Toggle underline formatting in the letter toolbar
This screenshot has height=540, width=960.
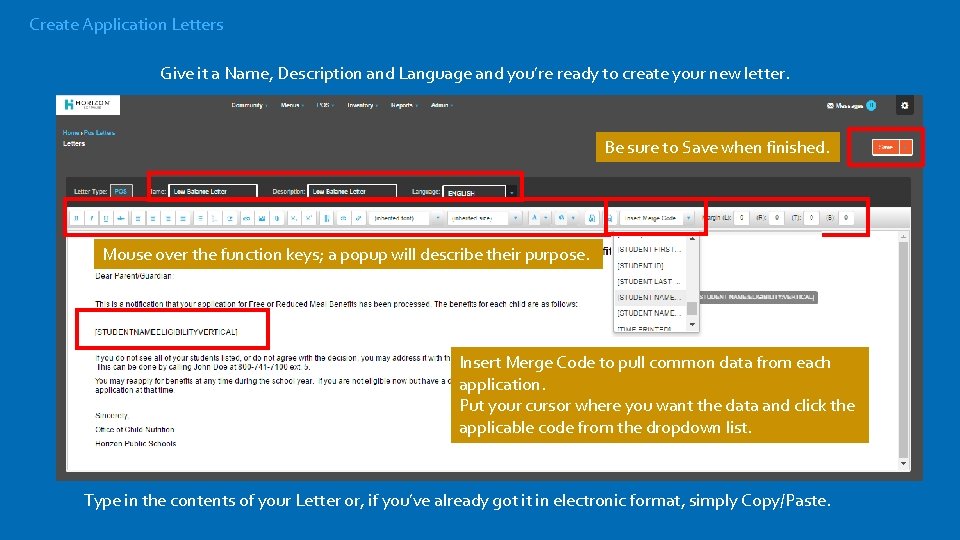(x=106, y=218)
